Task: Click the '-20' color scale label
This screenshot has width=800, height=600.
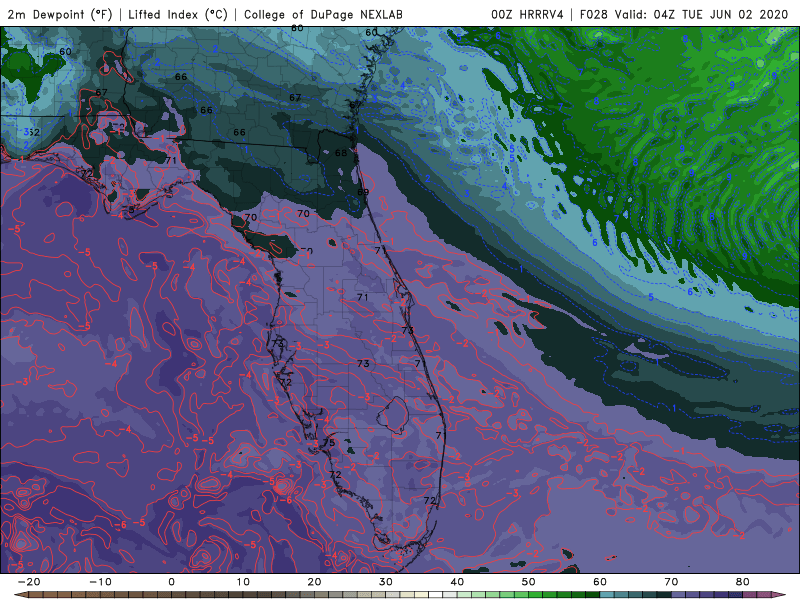Action: 29,582
